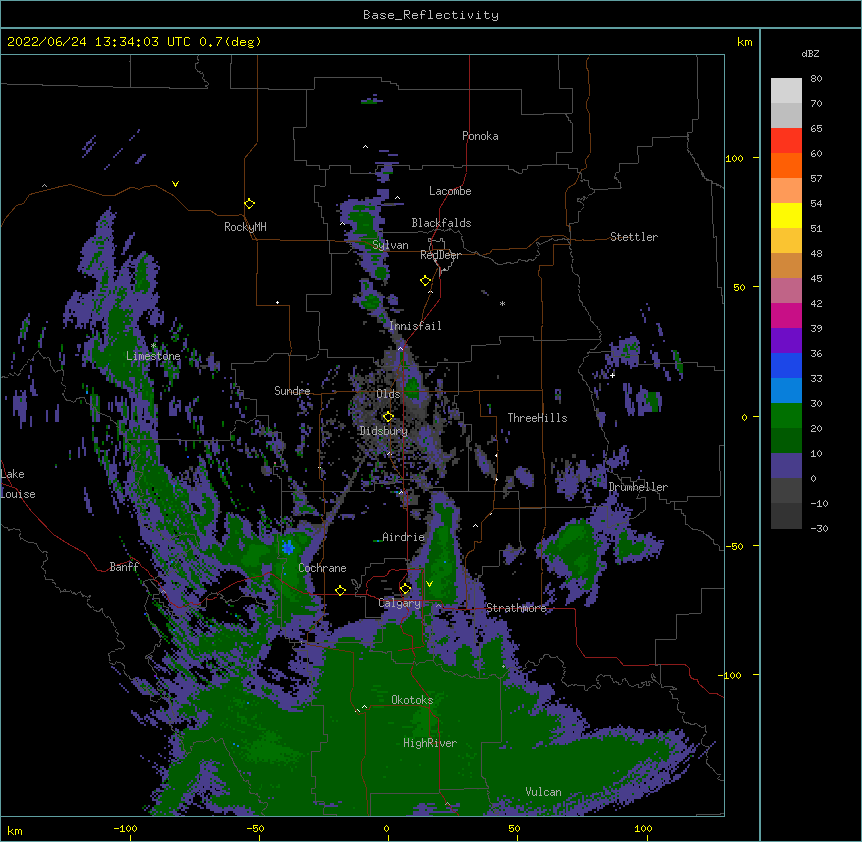The height and width of the screenshot is (842, 862).
Task: Click the -50 km tick on the right axis
Action: click(734, 546)
